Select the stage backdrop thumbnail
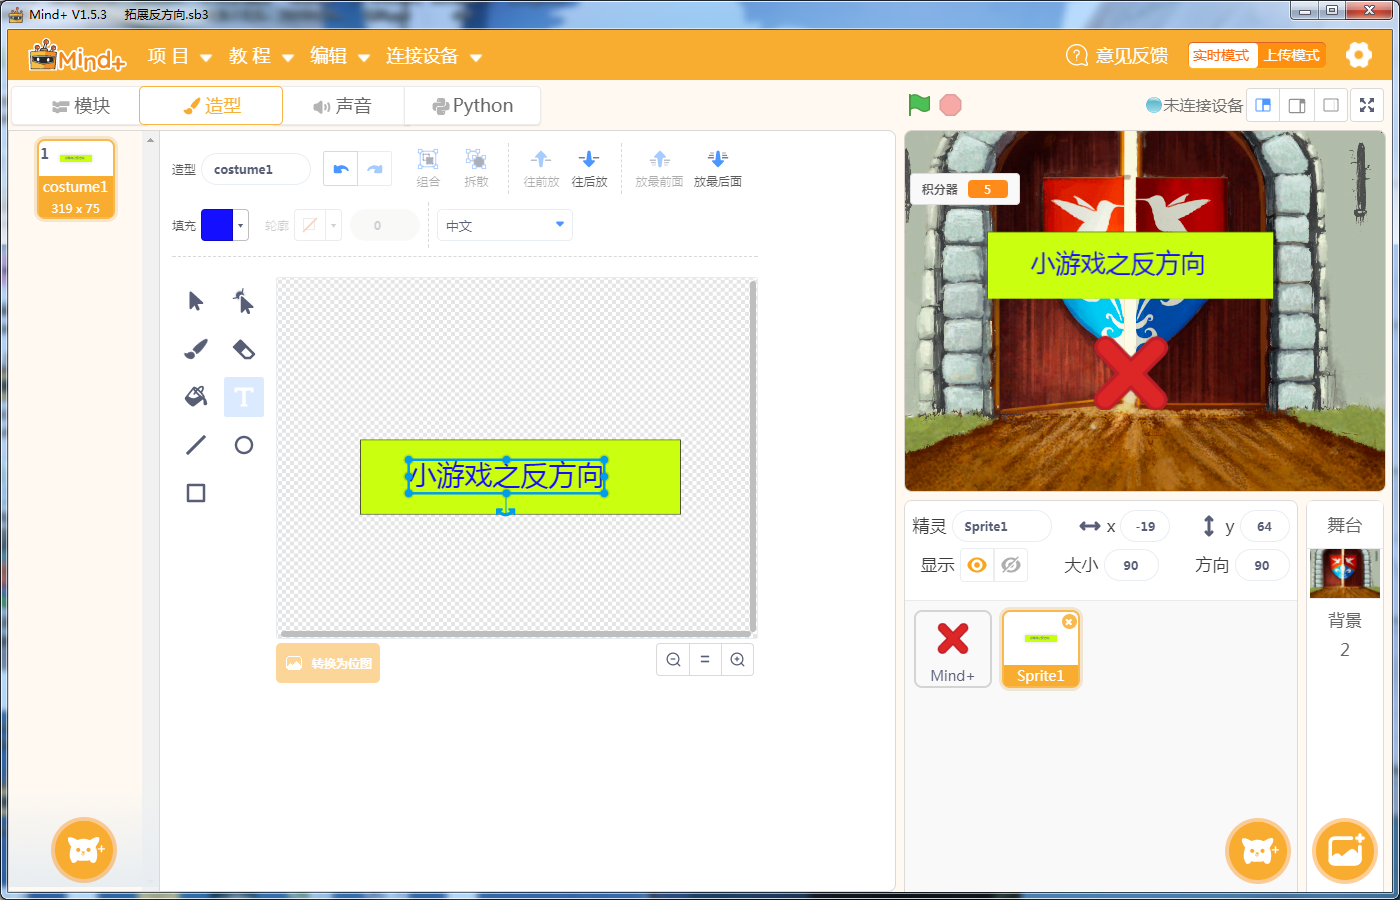Viewport: 1400px width, 900px height. click(1345, 573)
